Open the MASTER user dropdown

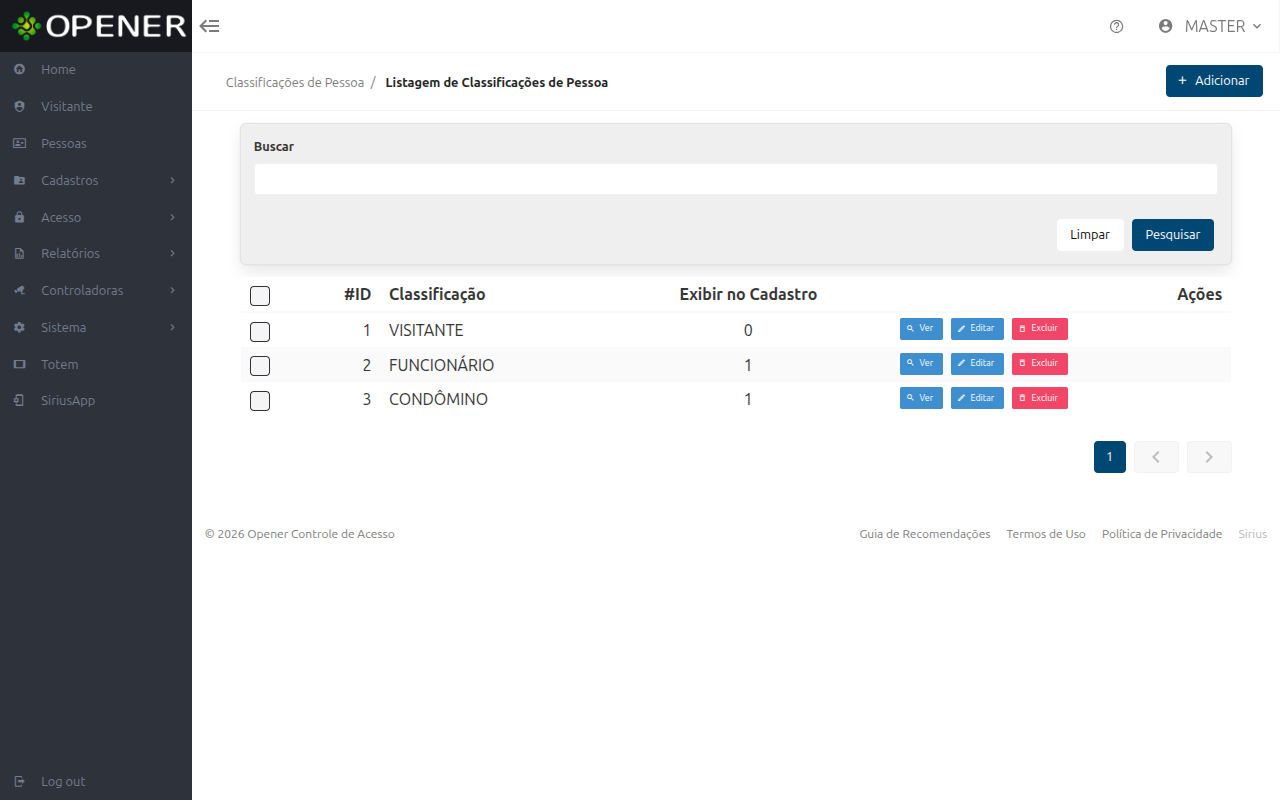tap(1210, 26)
